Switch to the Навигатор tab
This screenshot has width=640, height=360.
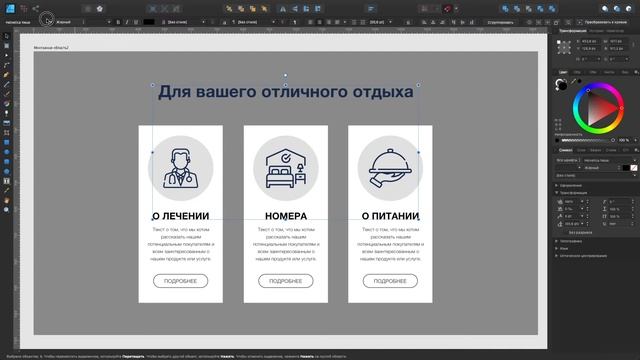click(615, 31)
